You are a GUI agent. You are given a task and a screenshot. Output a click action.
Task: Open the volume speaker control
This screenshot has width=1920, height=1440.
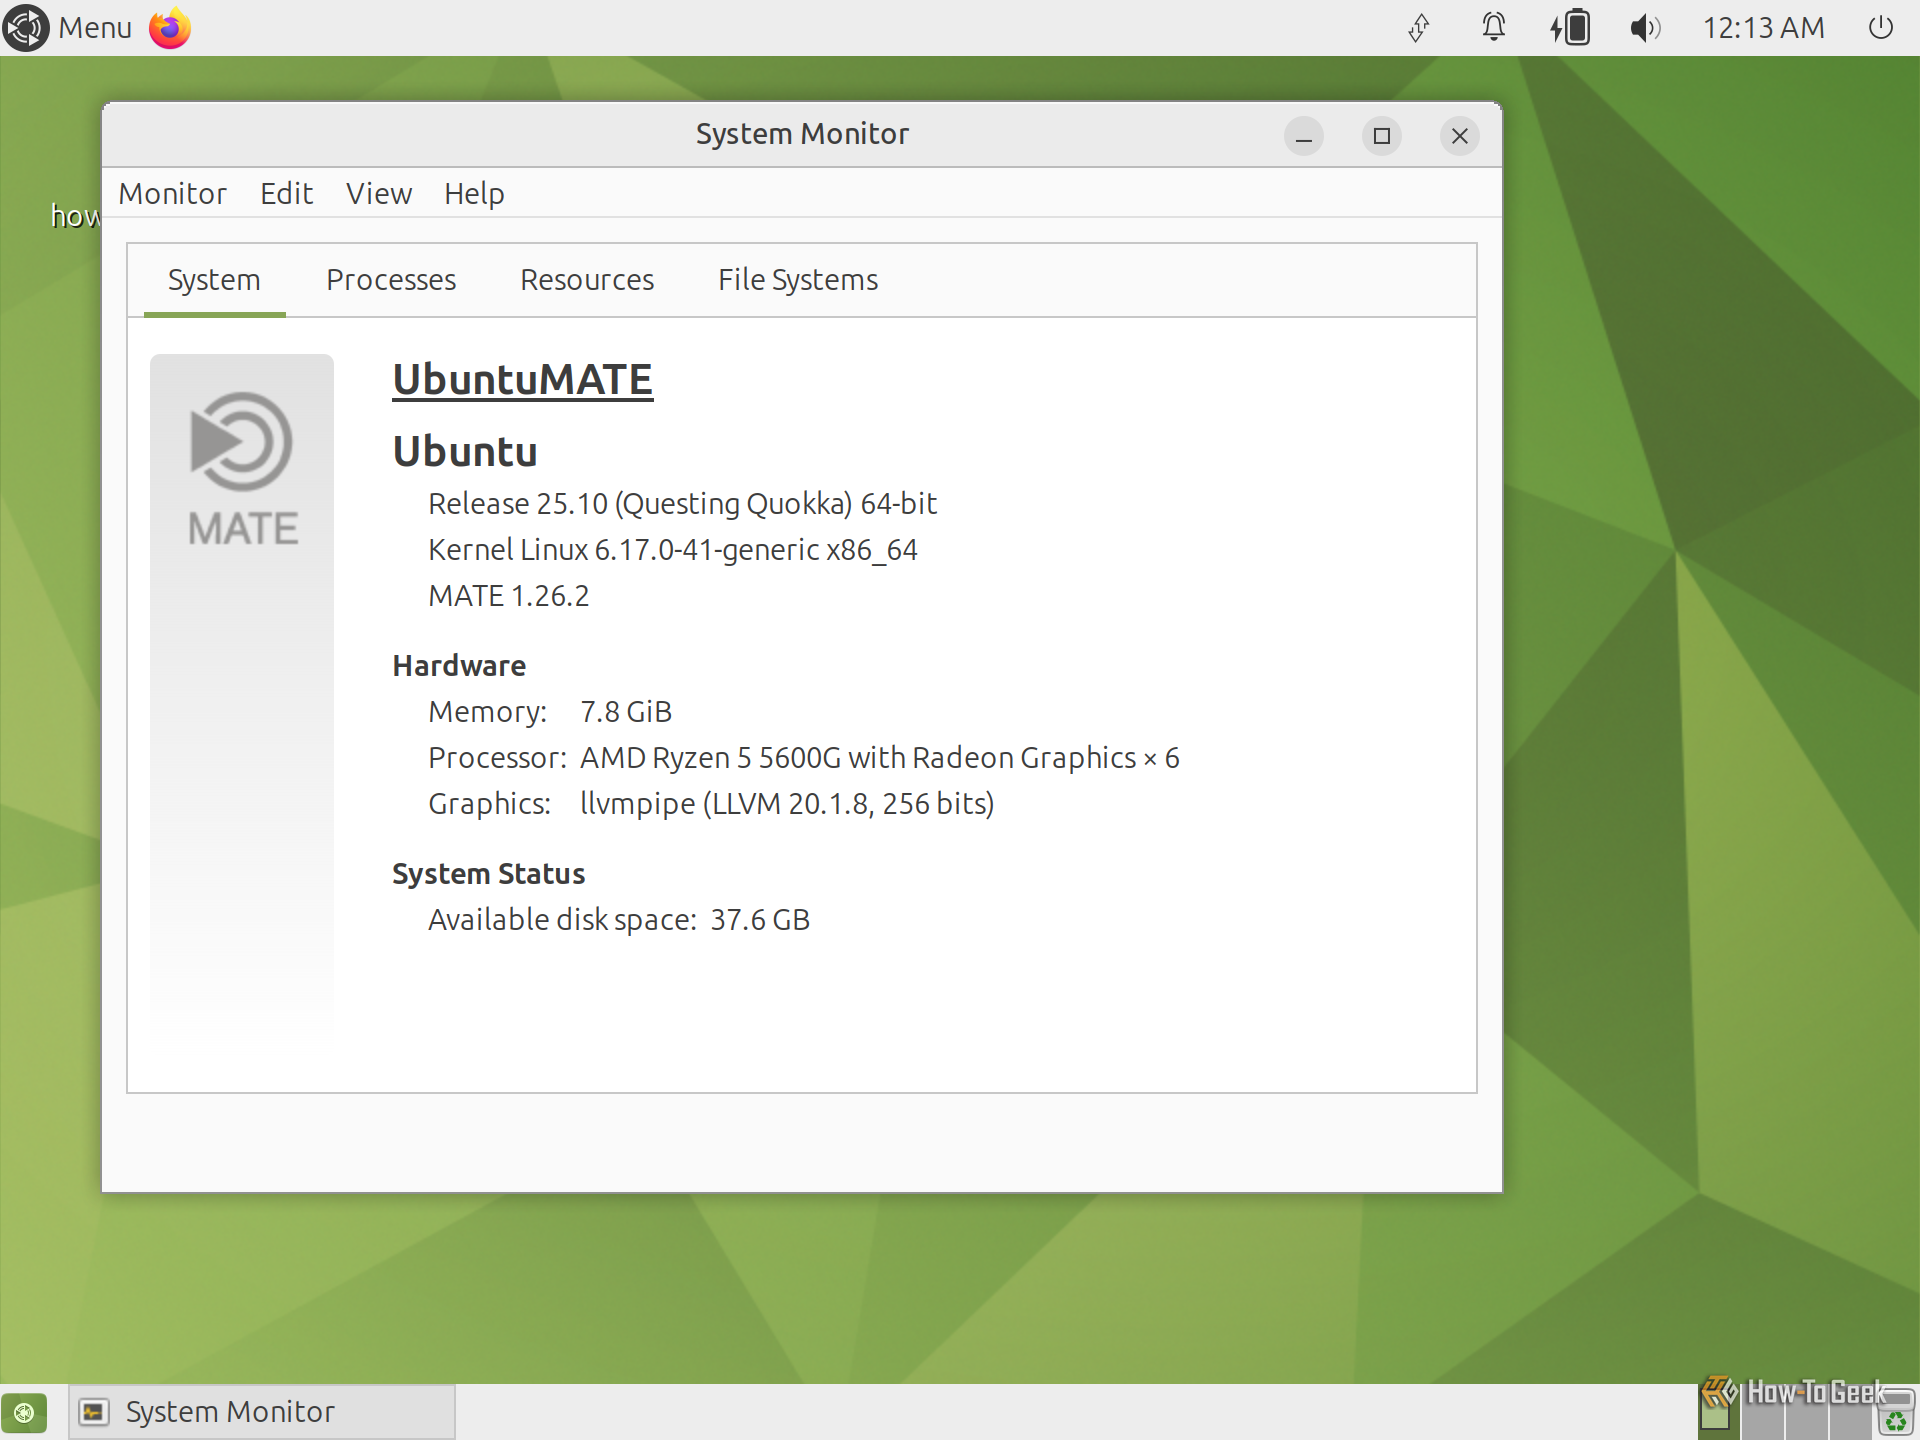coord(1645,27)
